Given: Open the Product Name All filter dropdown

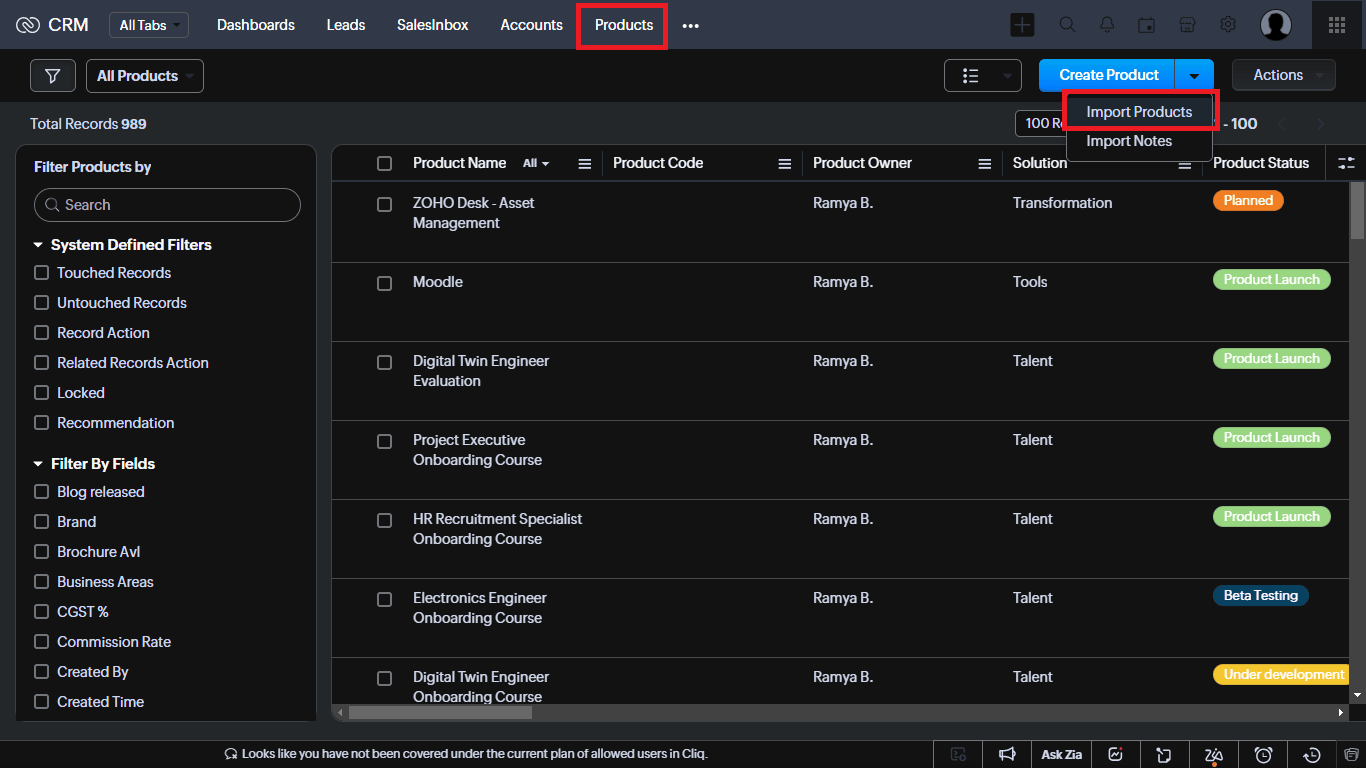Looking at the screenshot, I should click(536, 163).
